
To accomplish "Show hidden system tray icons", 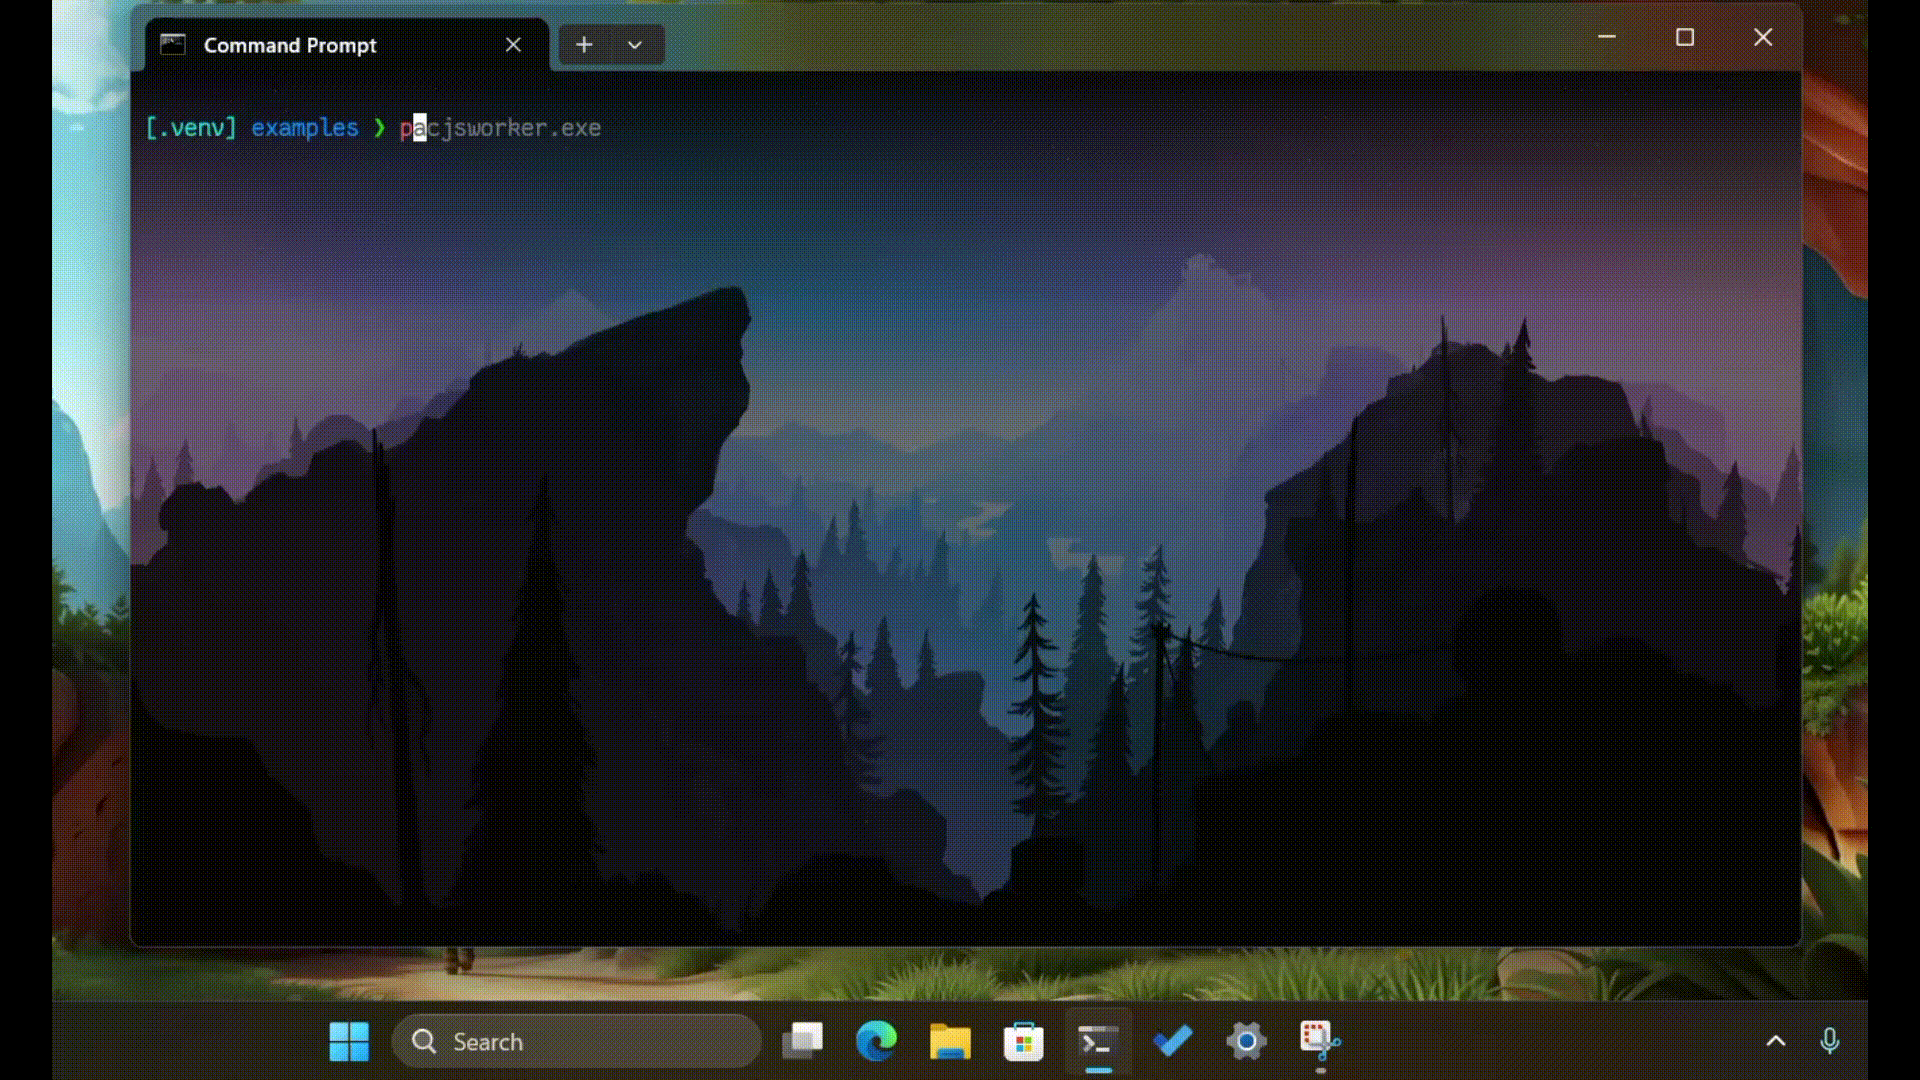I will click(1776, 1041).
